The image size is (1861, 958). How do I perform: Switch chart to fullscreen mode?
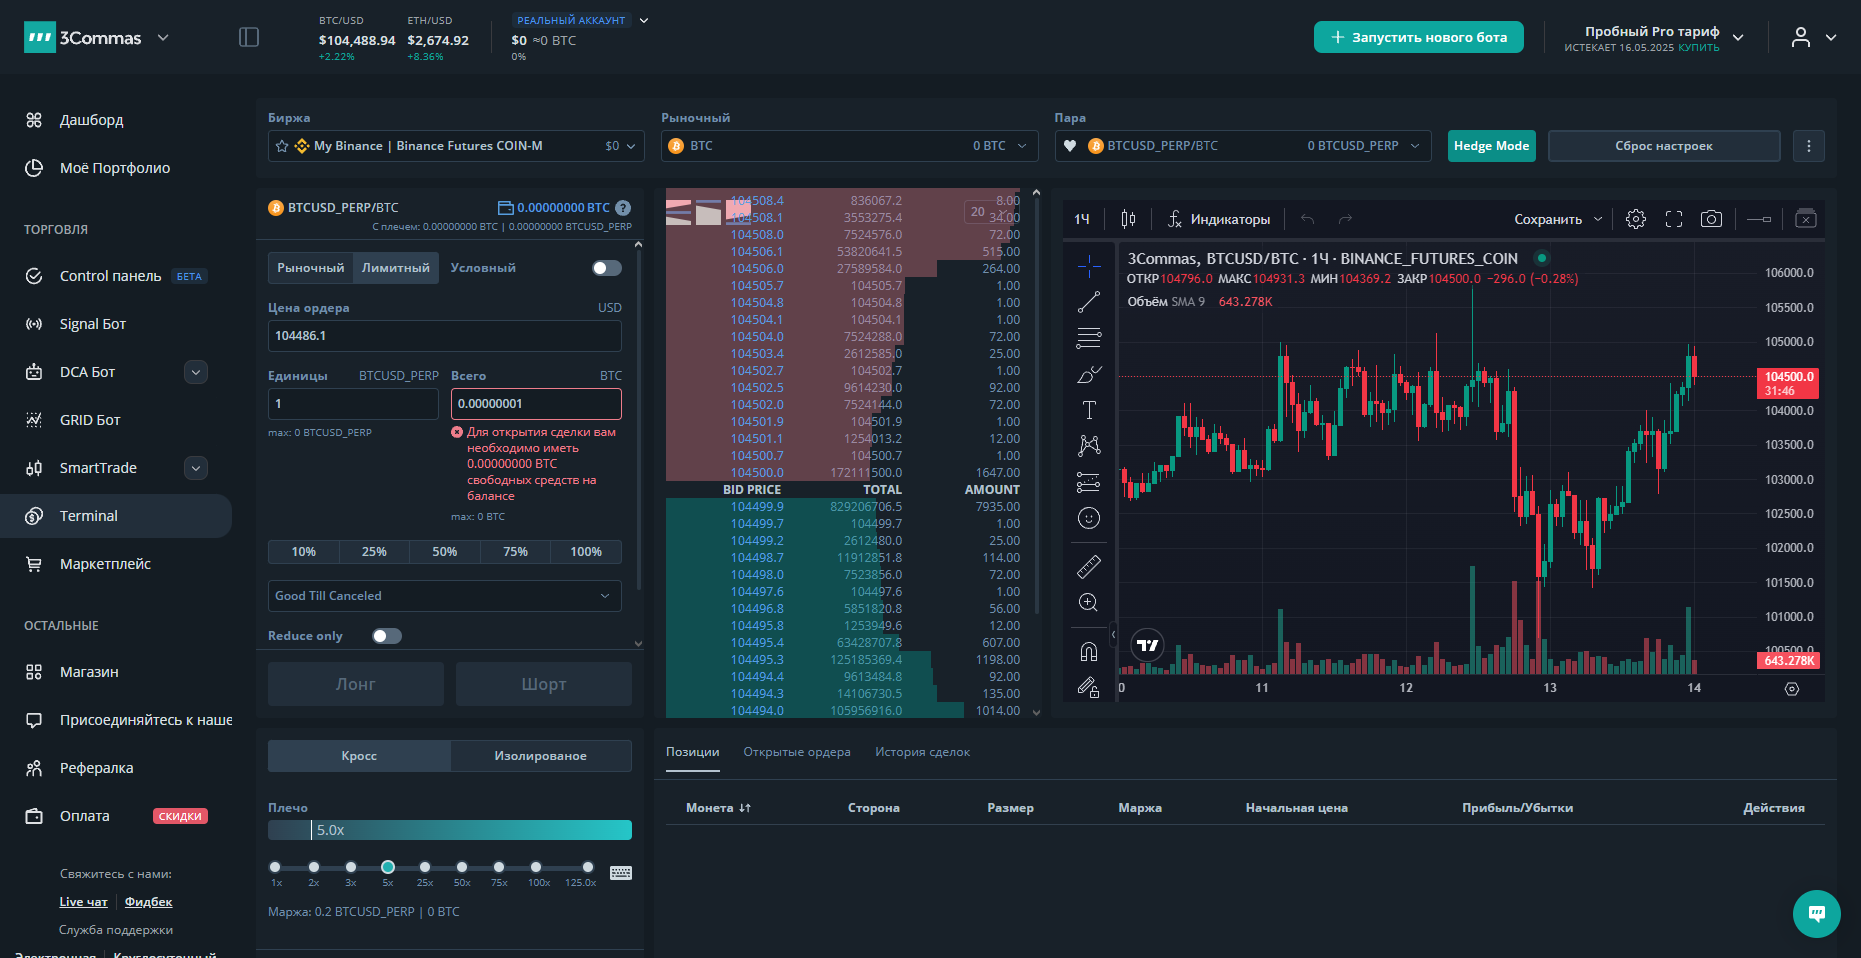[1674, 219]
